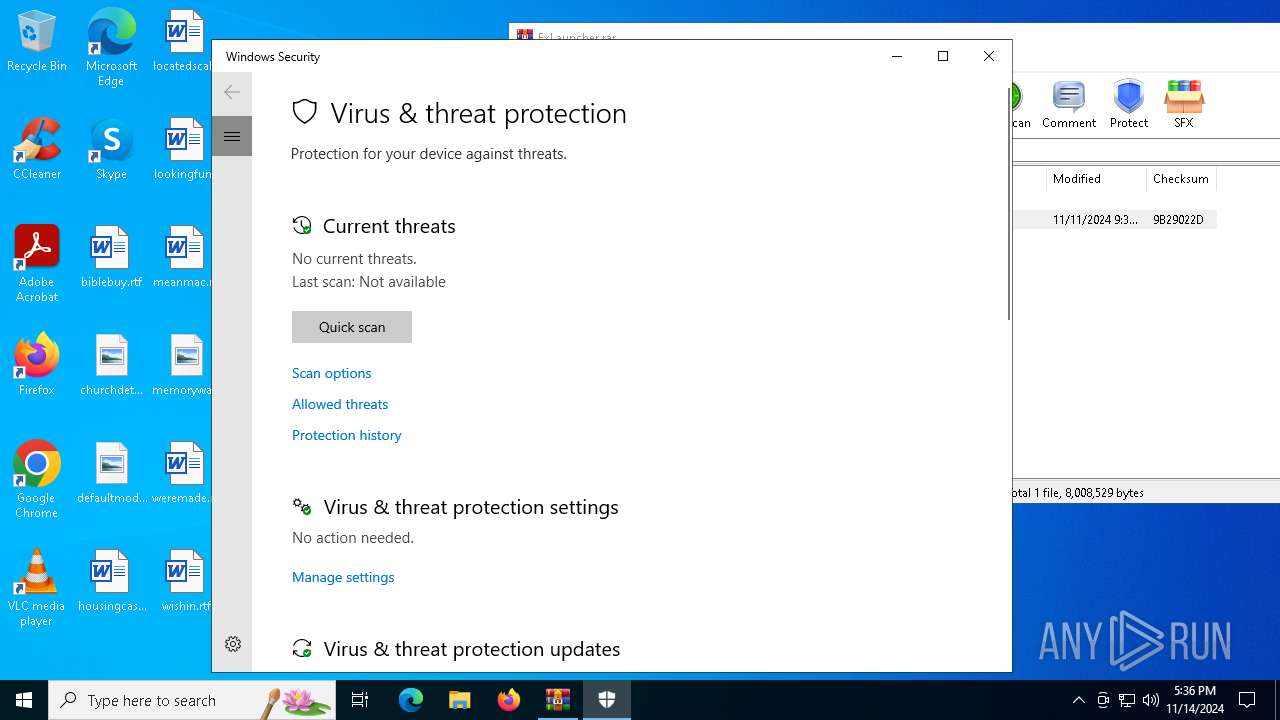Open the Windows Security hamburger navigation menu

pyautogui.click(x=232, y=136)
